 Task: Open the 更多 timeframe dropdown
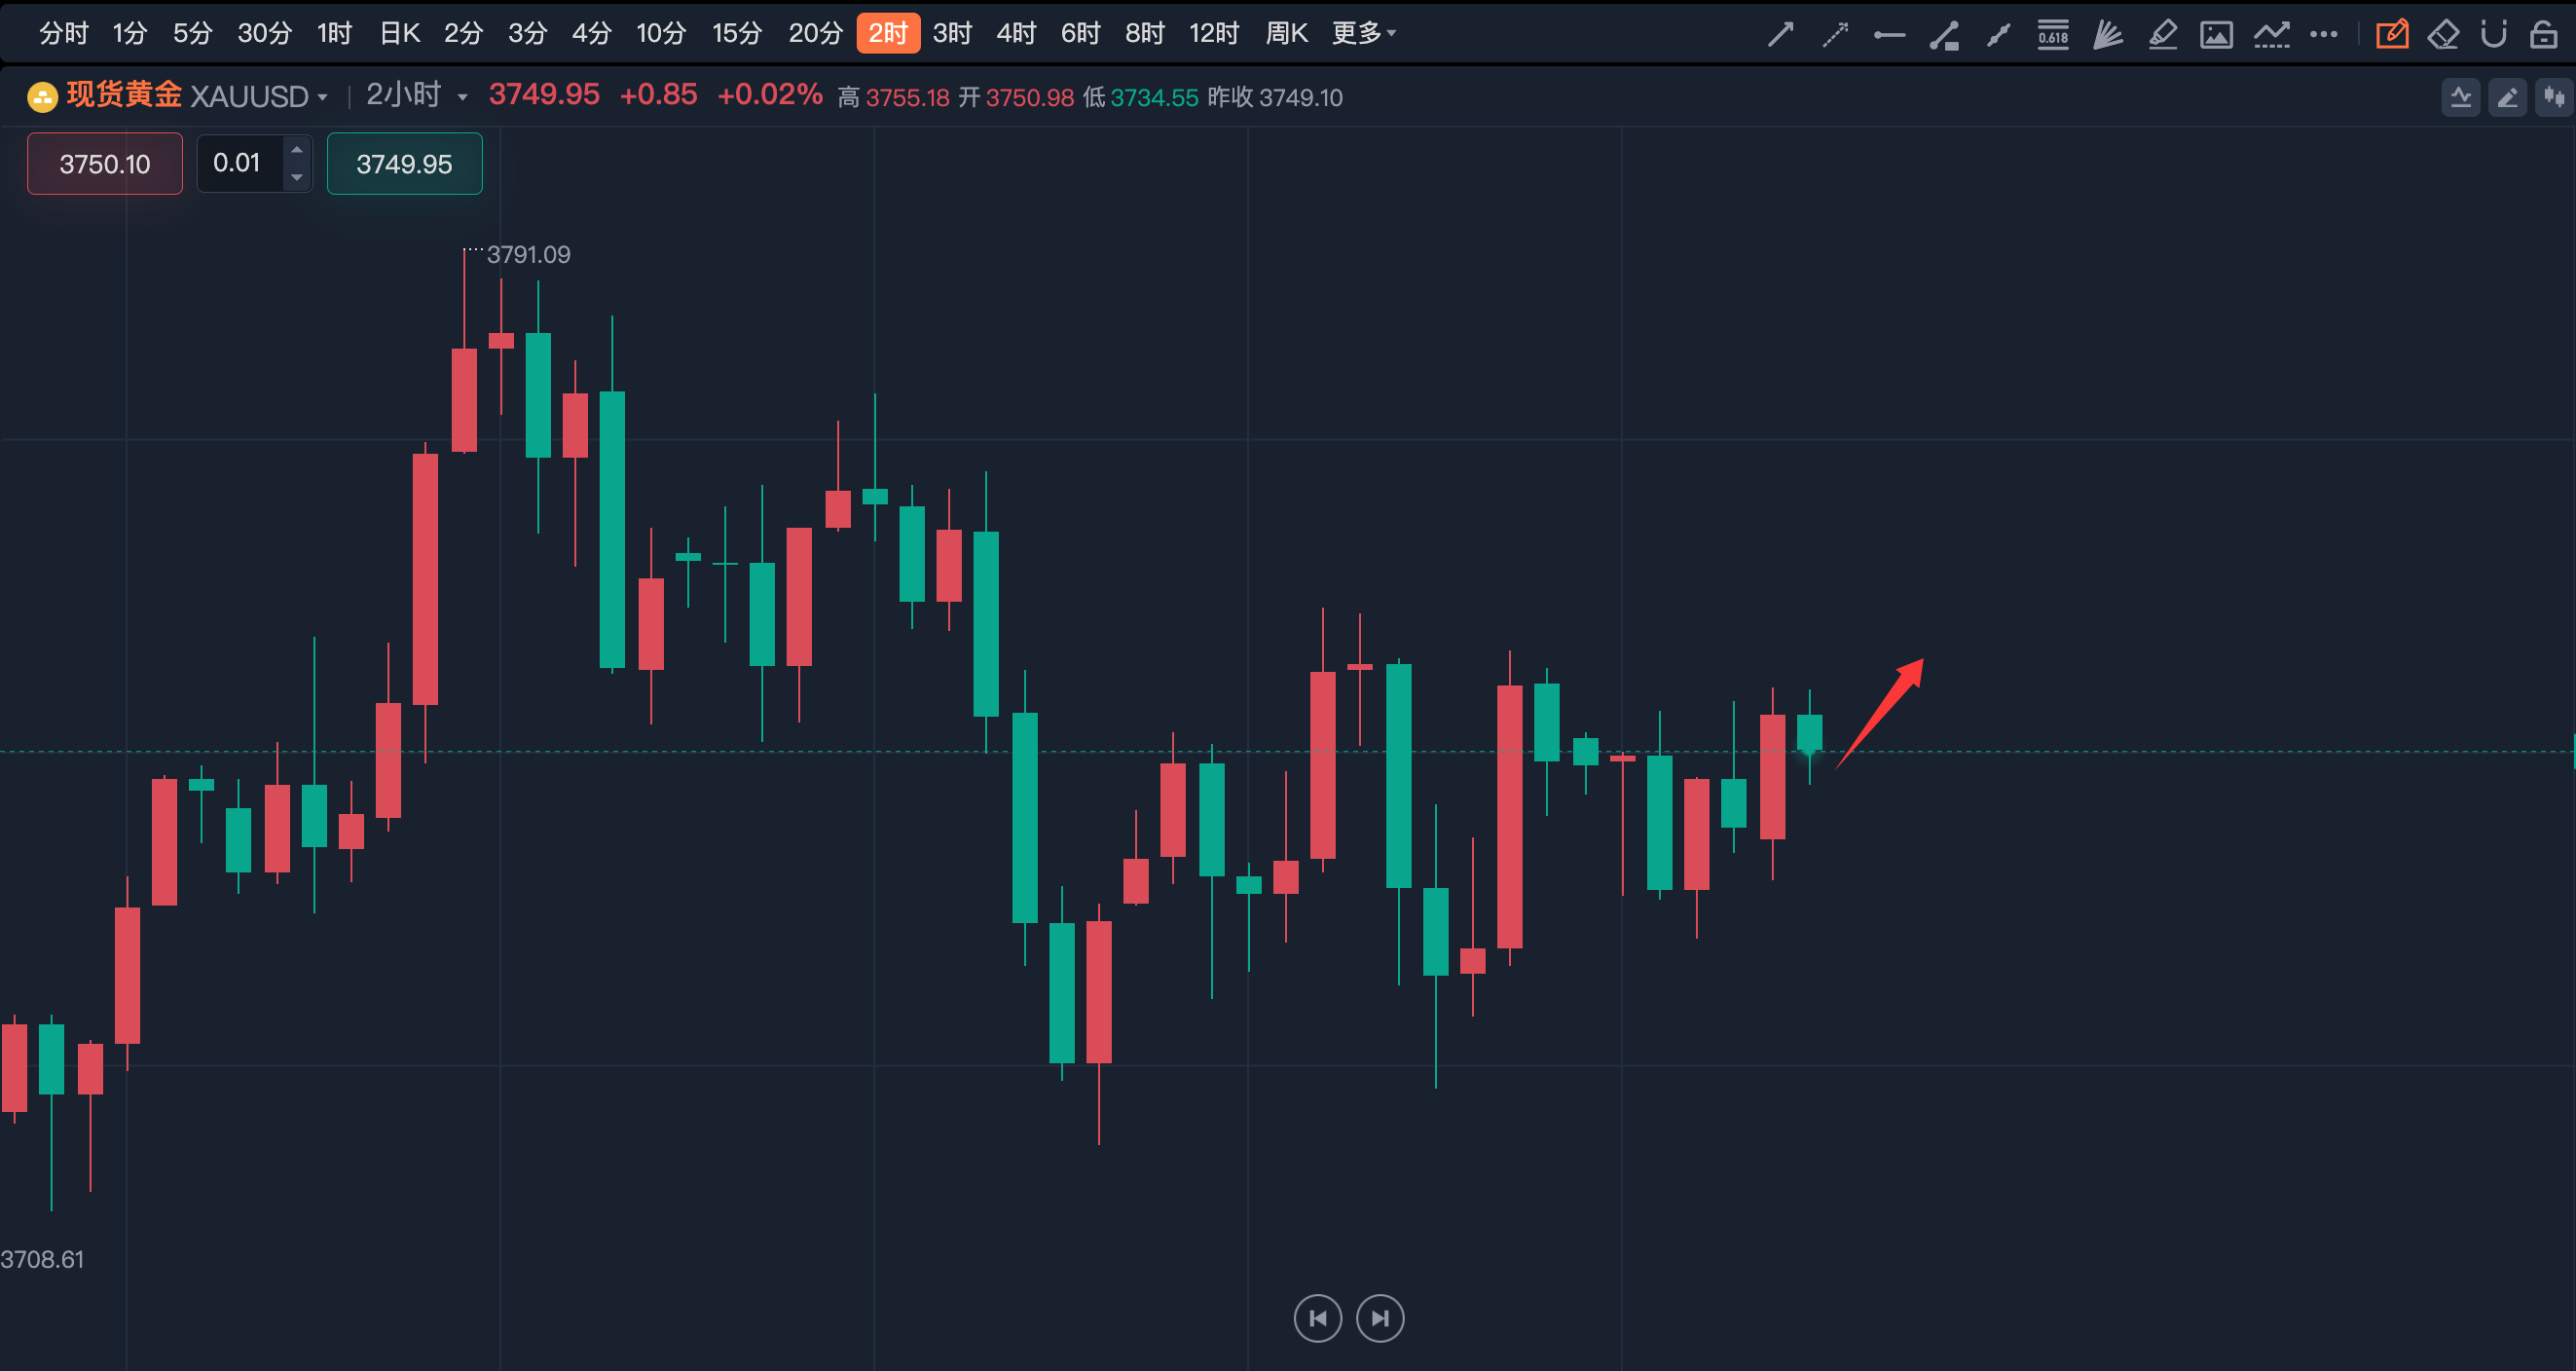click(1363, 34)
